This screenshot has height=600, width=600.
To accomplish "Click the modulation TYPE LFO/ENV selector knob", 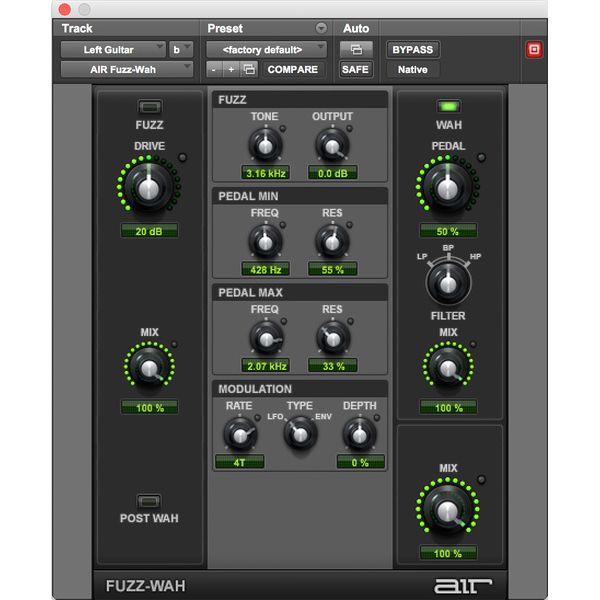I will tap(300, 434).
